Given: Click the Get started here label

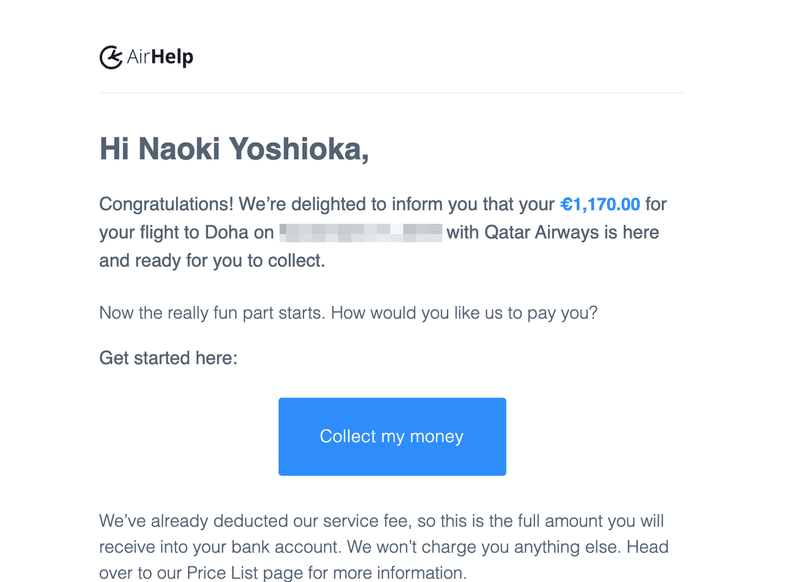Looking at the screenshot, I should pos(168,358).
